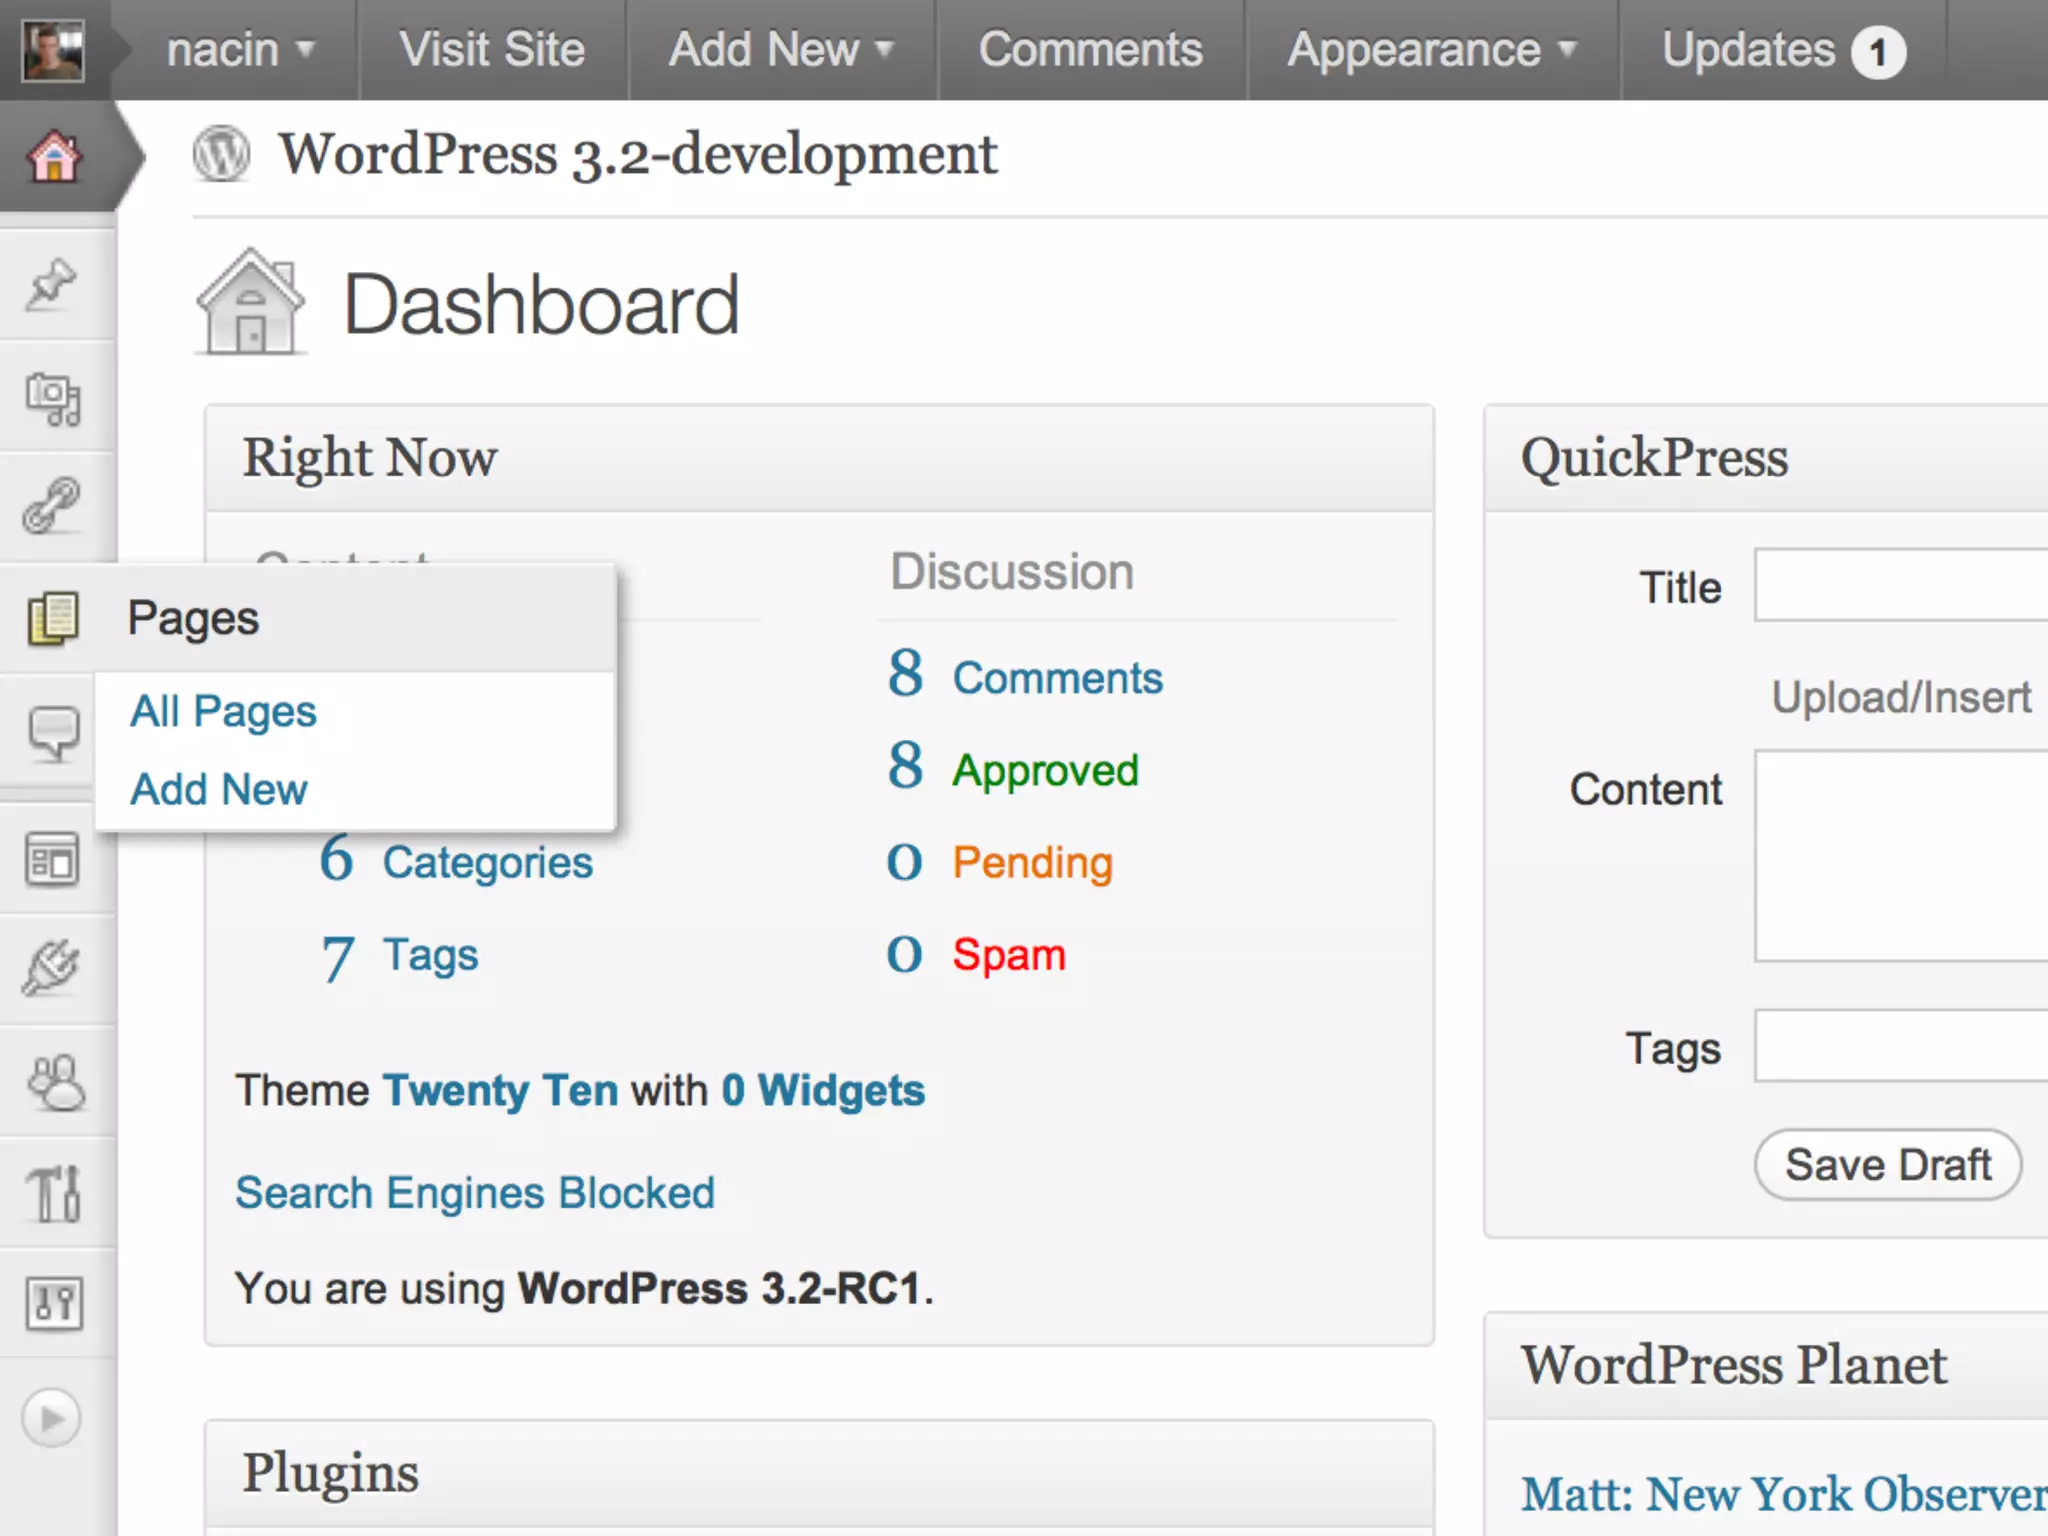Image resolution: width=2048 pixels, height=1536 pixels.
Task: Open Comments via the speech bubble sidebar icon
Action: click(x=53, y=733)
